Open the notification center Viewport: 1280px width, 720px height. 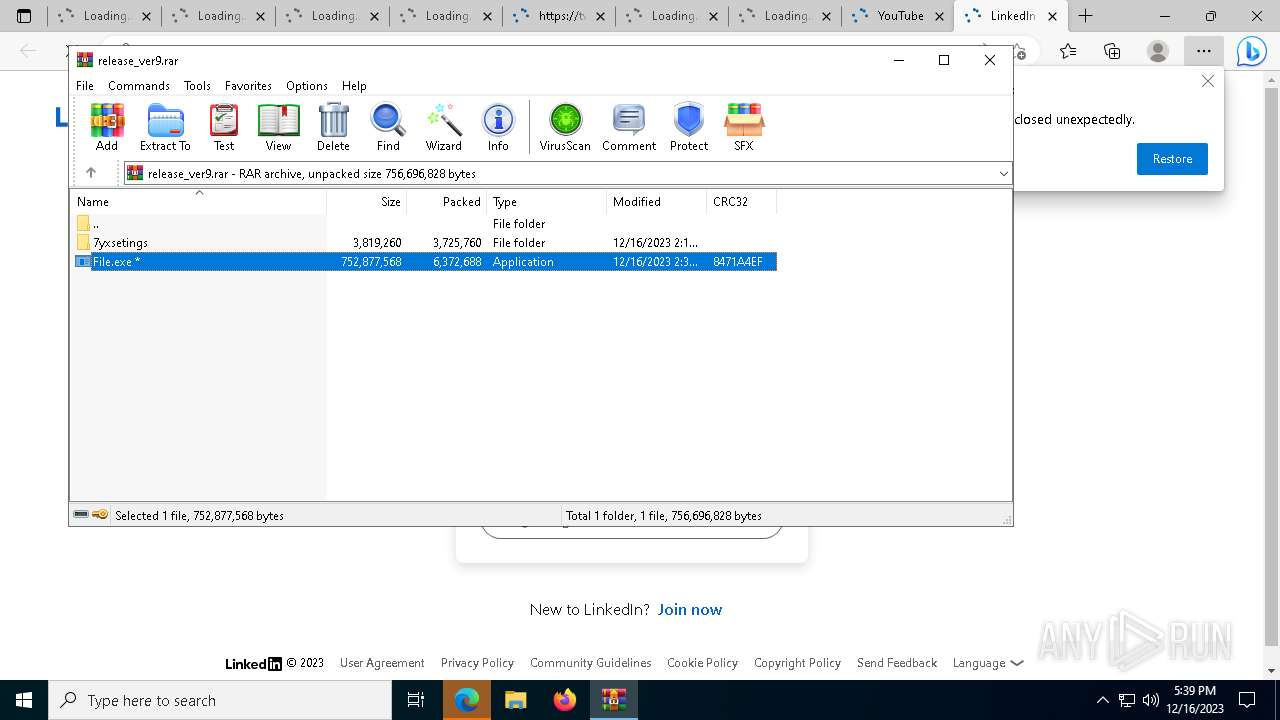click(1247, 700)
